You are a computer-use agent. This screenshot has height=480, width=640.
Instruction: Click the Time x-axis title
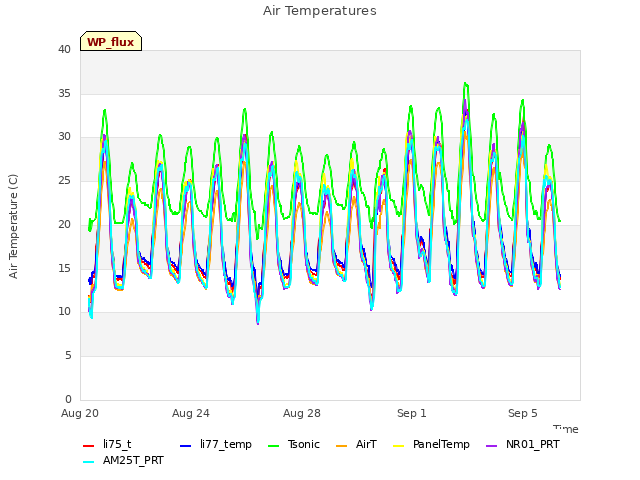point(566,429)
